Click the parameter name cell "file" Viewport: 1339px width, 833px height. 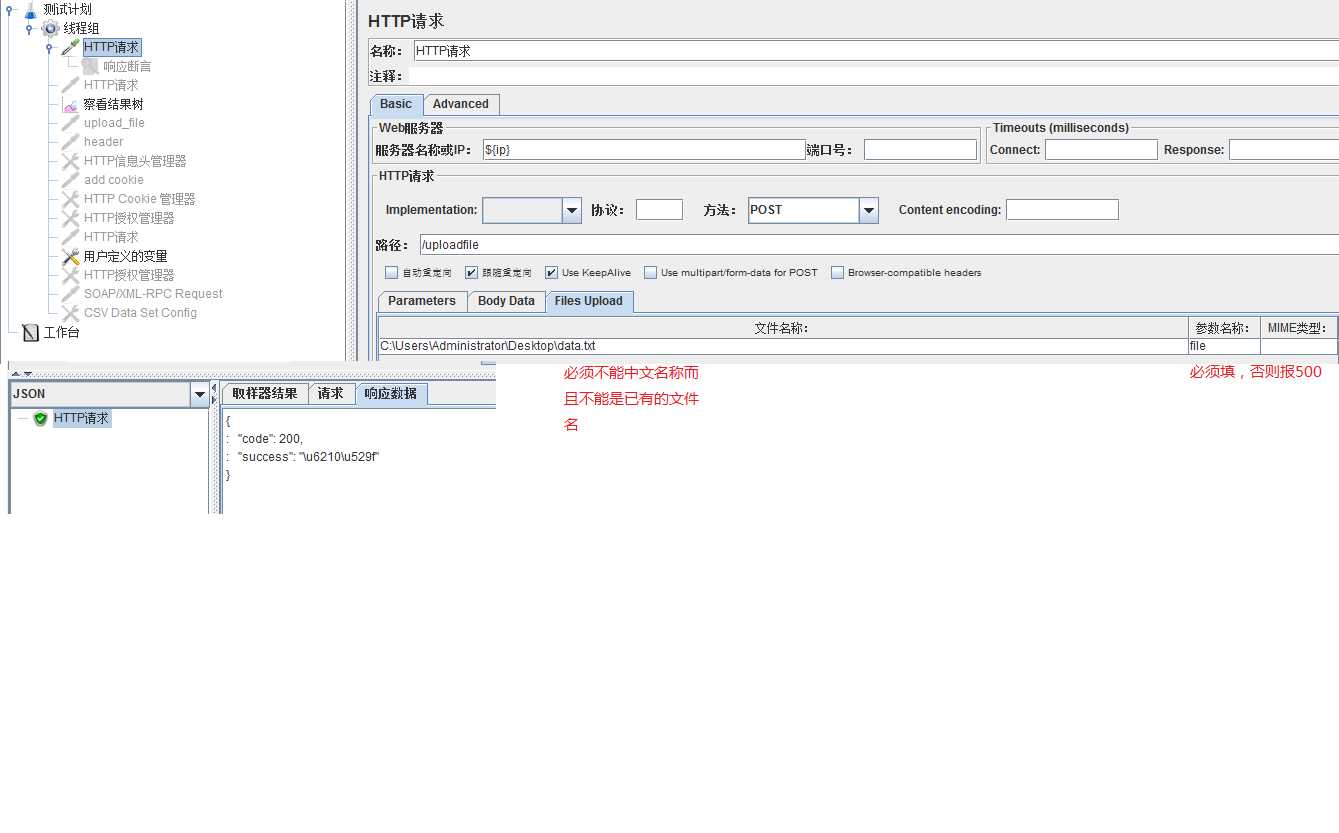[x=1224, y=346]
